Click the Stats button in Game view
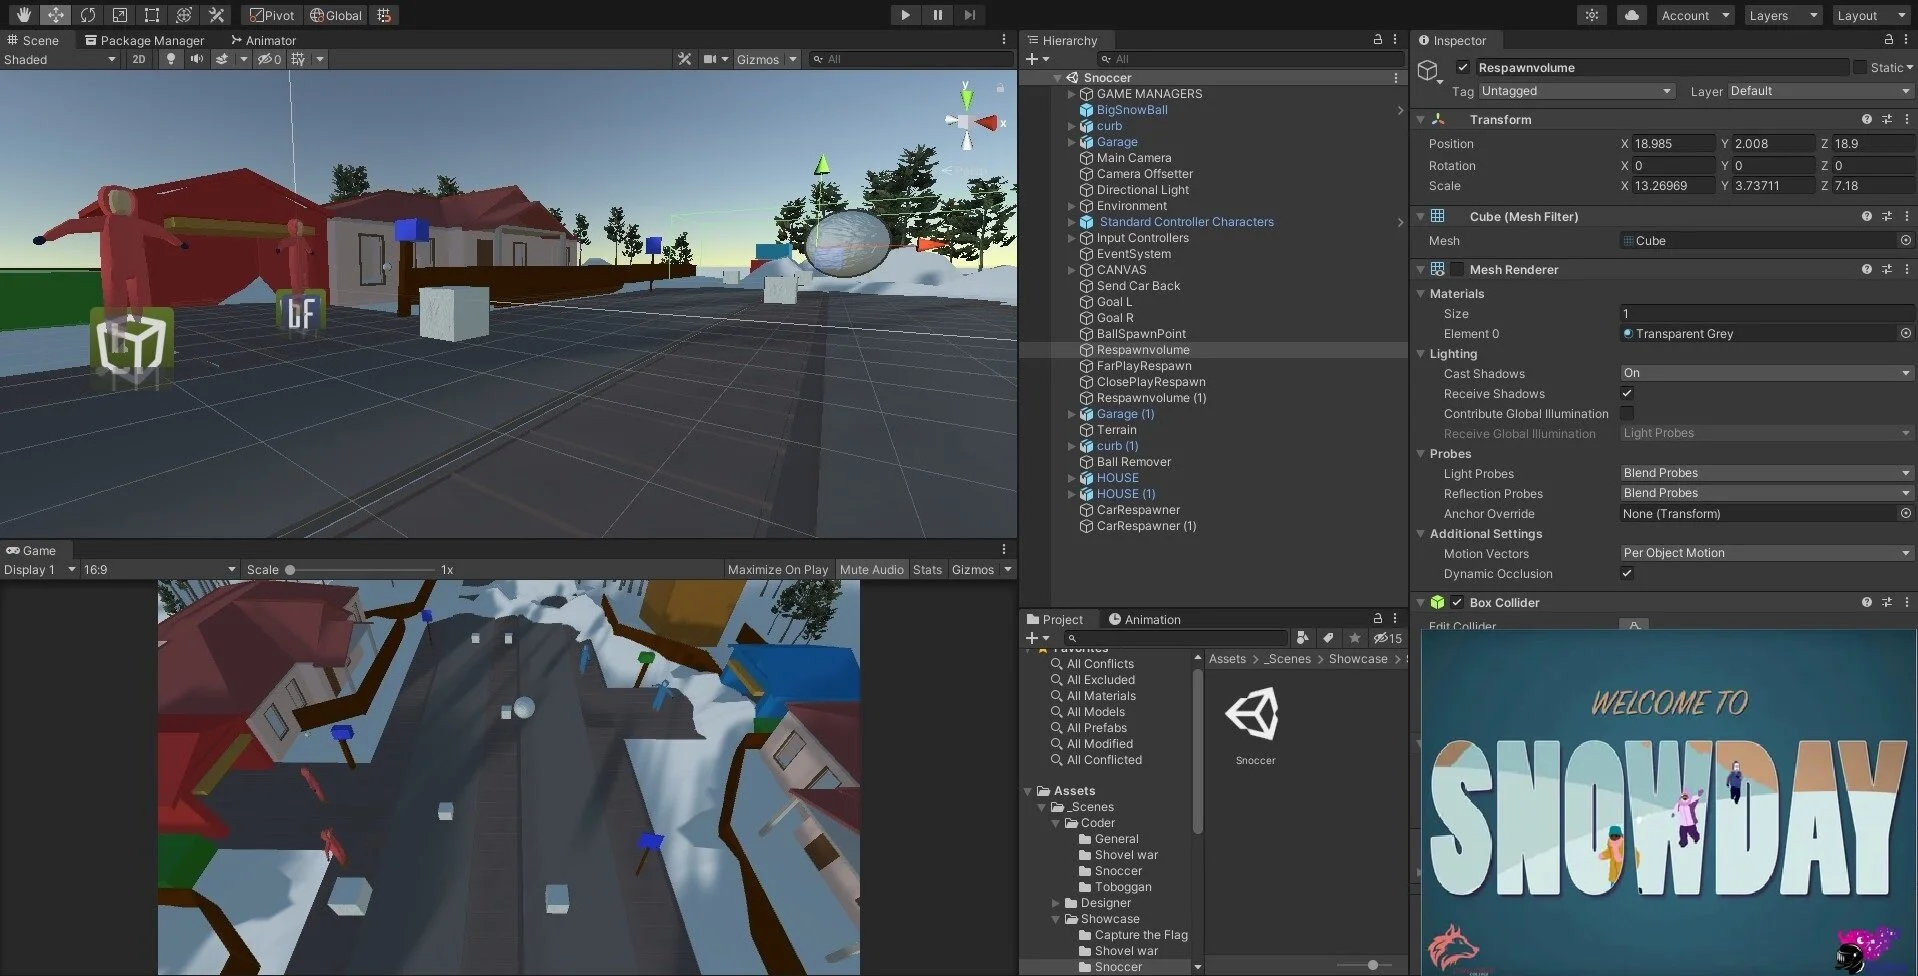 tap(927, 569)
